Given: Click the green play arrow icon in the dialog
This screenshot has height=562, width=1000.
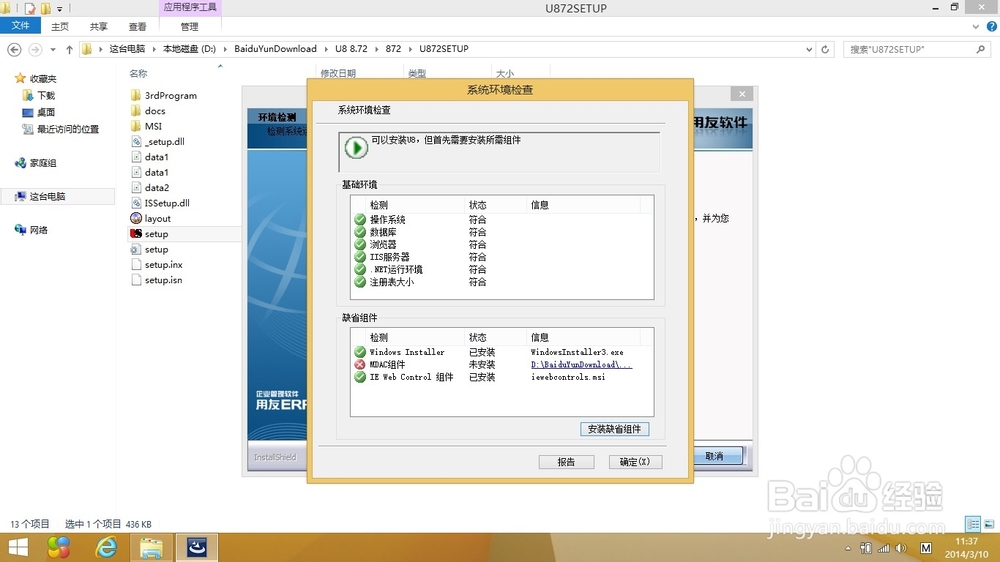Looking at the screenshot, I should [x=356, y=148].
